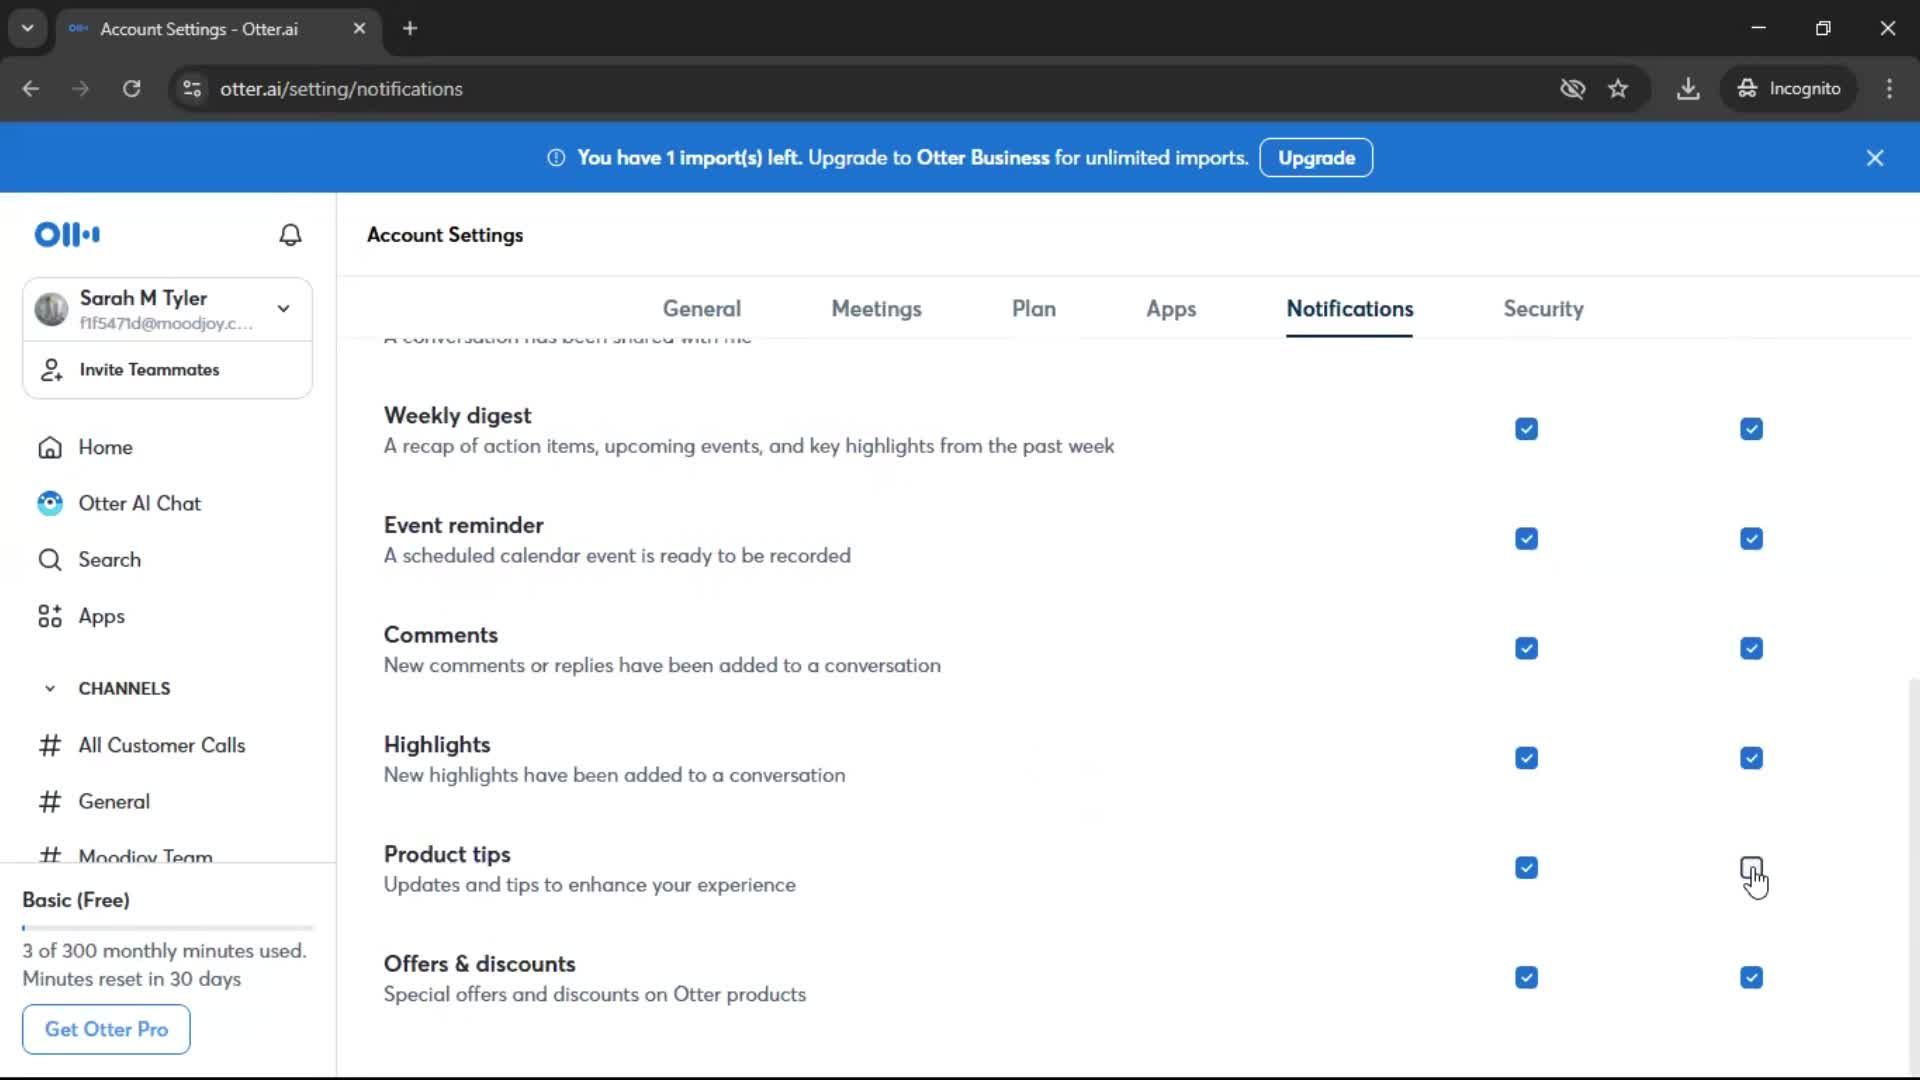Enable second Product tips checkbox
The height and width of the screenshot is (1080, 1920).
click(1751, 868)
